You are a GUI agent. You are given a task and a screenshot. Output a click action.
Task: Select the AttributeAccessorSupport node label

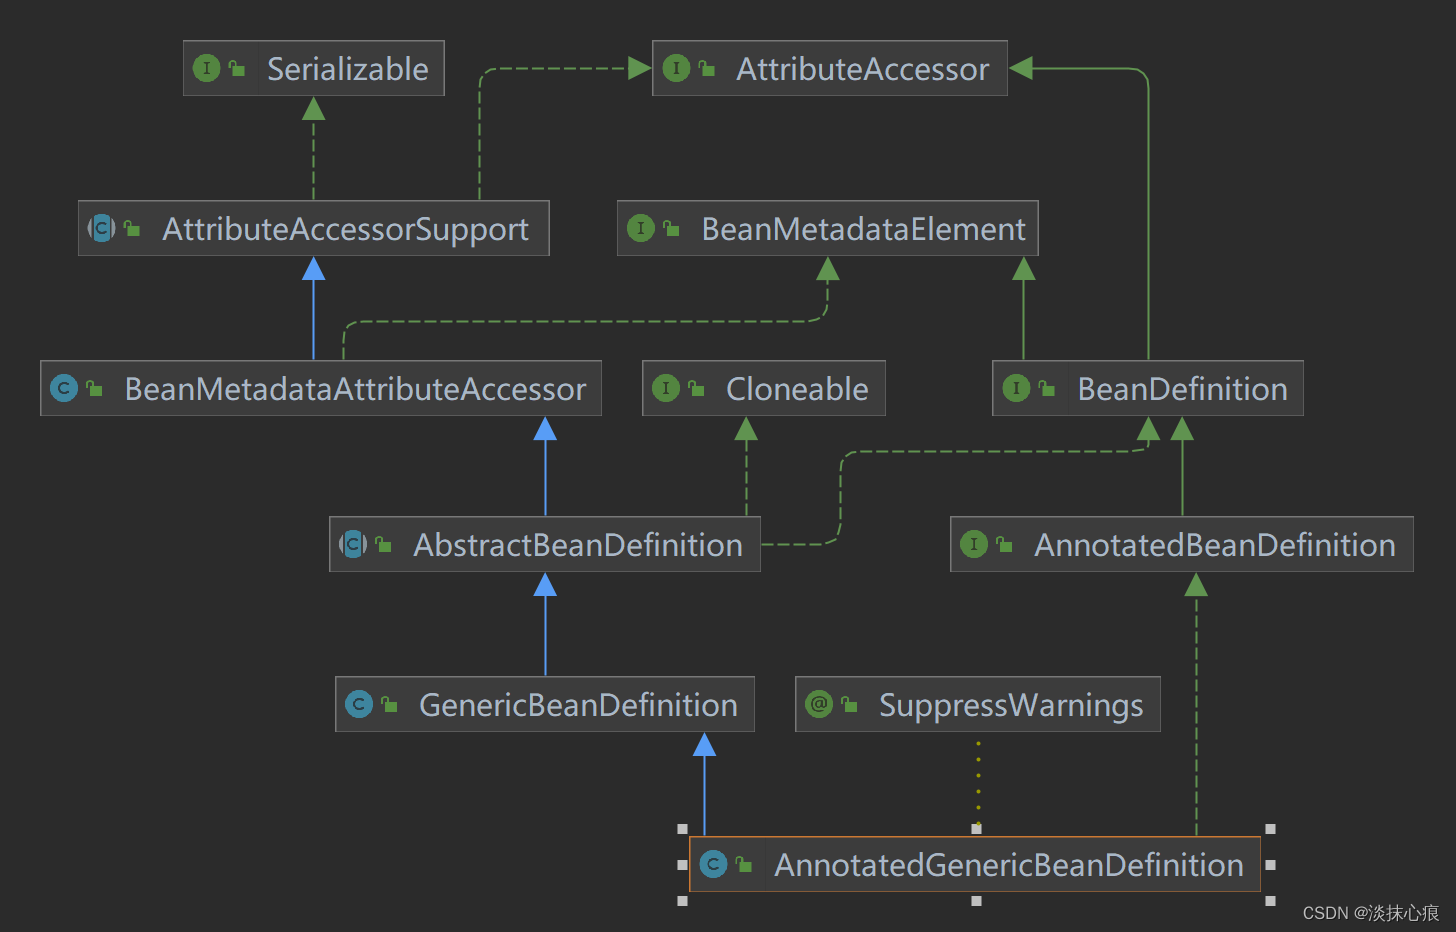(x=346, y=229)
